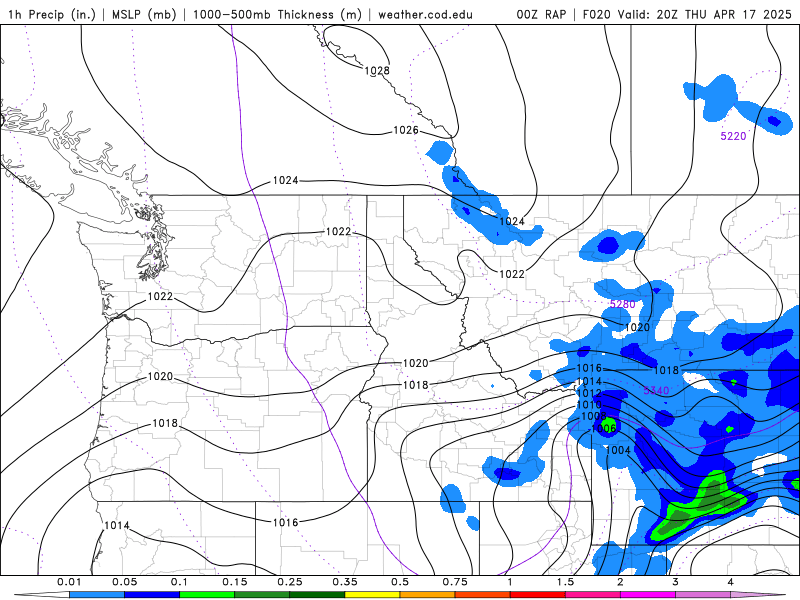Click the 1026 isobar label
This screenshot has width=800, height=600.
coord(406,130)
